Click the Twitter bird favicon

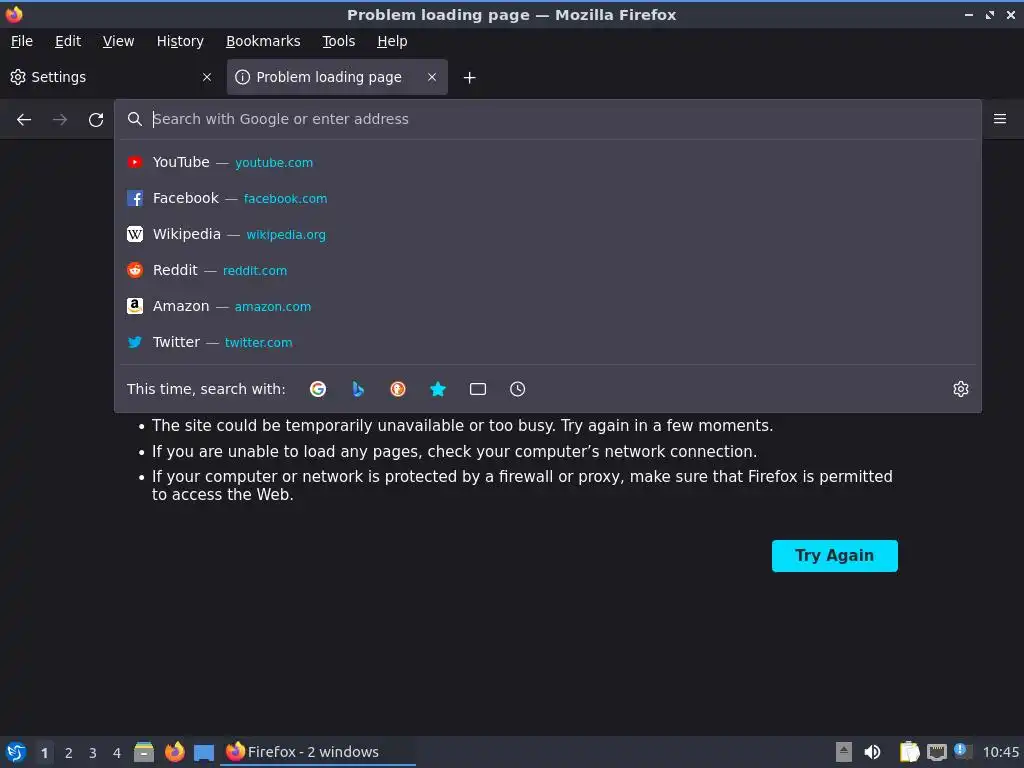click(x=135, y=342)
